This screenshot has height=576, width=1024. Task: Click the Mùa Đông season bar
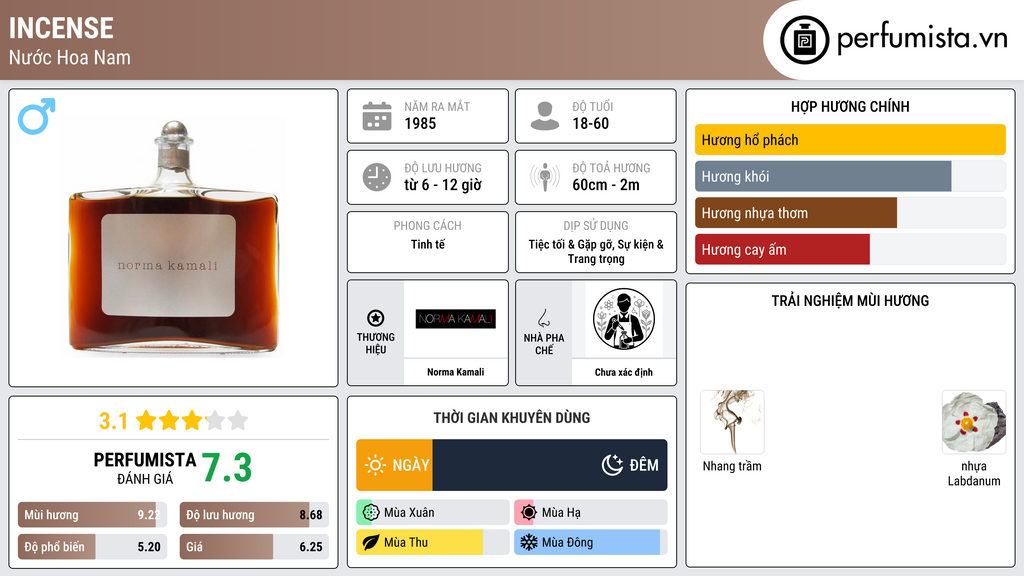(590, 543)
